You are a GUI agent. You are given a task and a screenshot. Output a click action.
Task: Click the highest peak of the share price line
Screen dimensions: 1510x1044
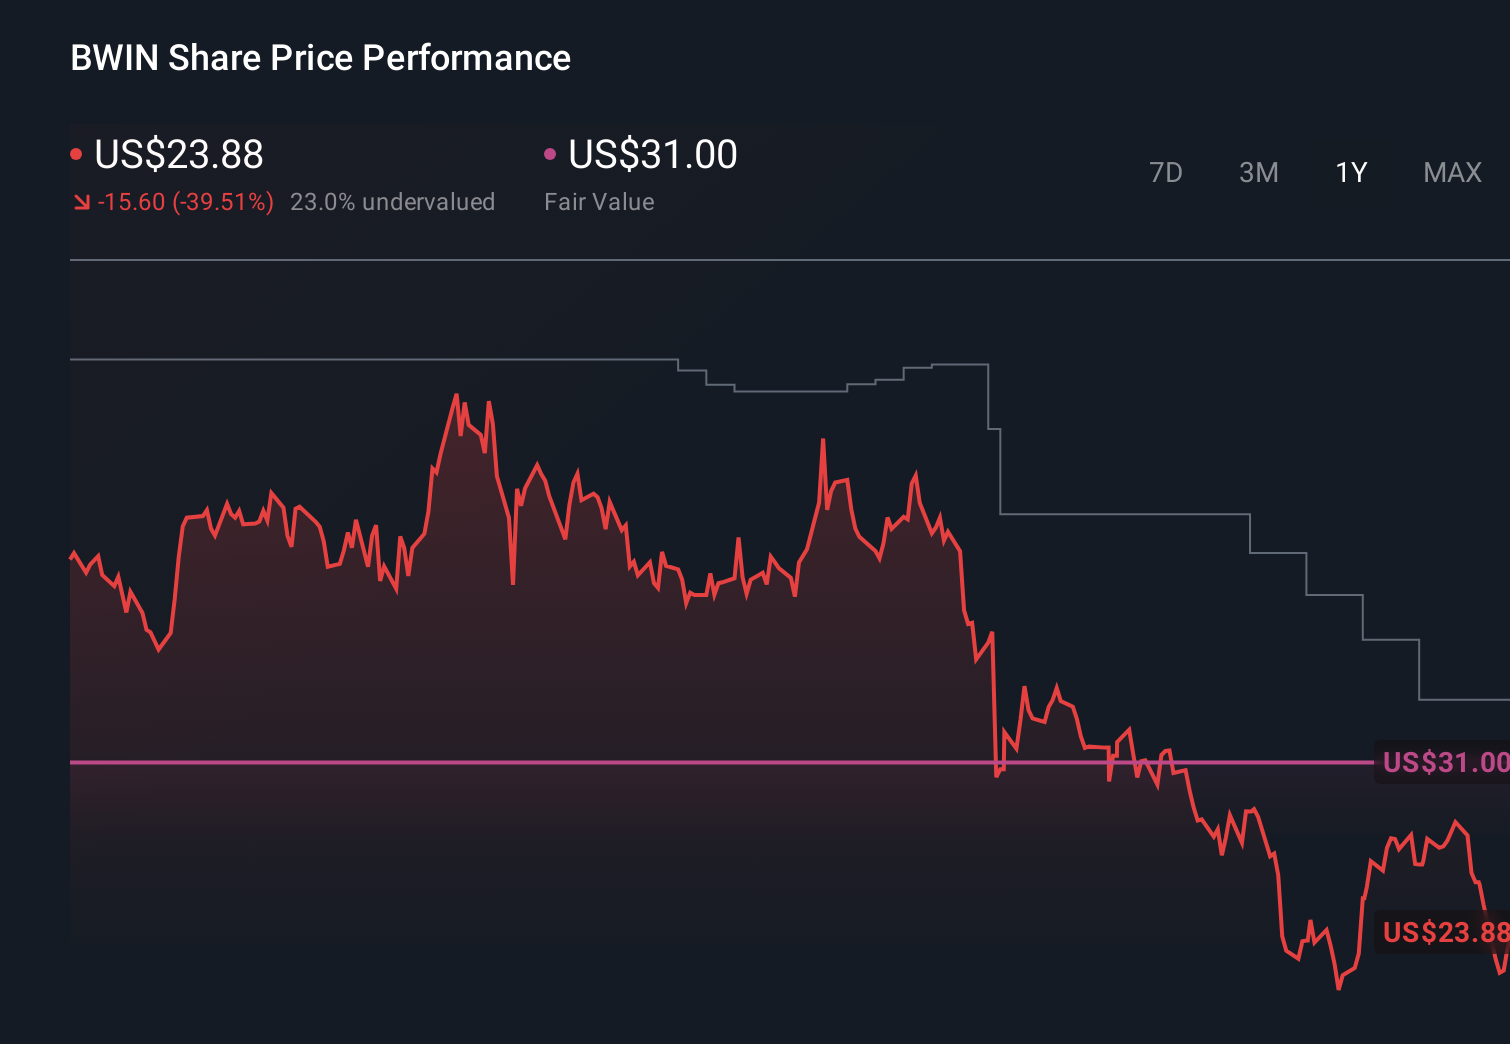tap(458, 393)
